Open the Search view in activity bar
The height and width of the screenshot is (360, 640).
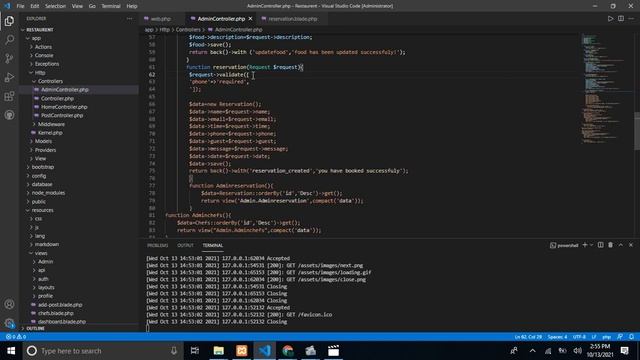[x=9, y=40]
